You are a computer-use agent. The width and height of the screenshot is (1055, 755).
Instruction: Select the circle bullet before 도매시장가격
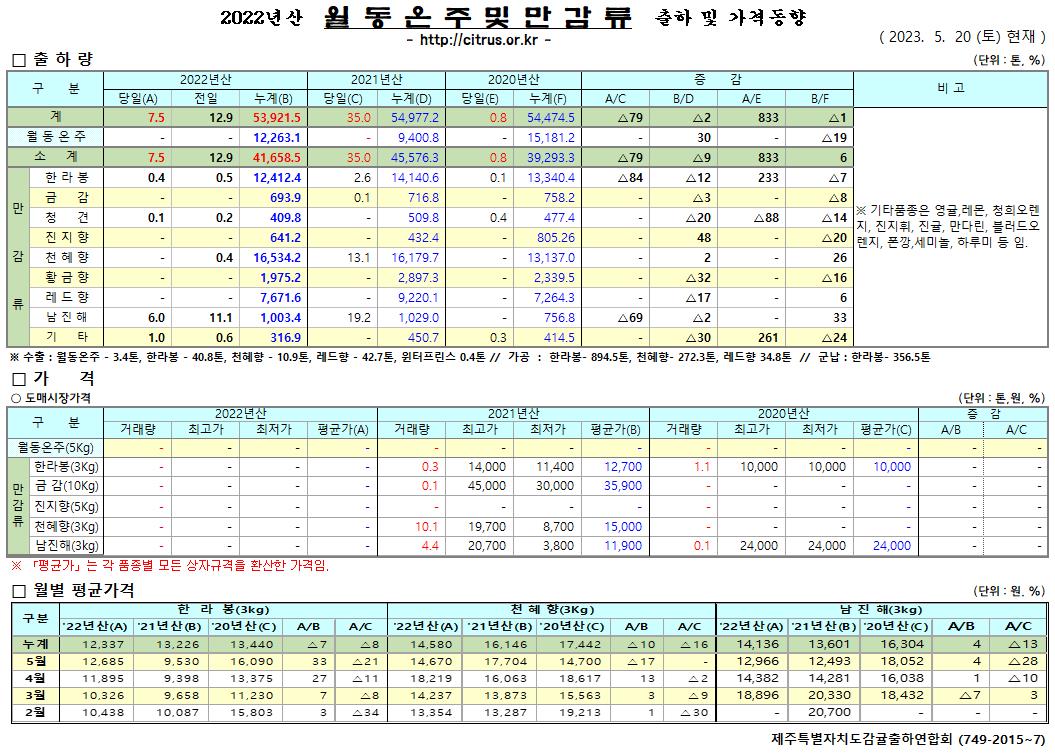click(14, 397)
